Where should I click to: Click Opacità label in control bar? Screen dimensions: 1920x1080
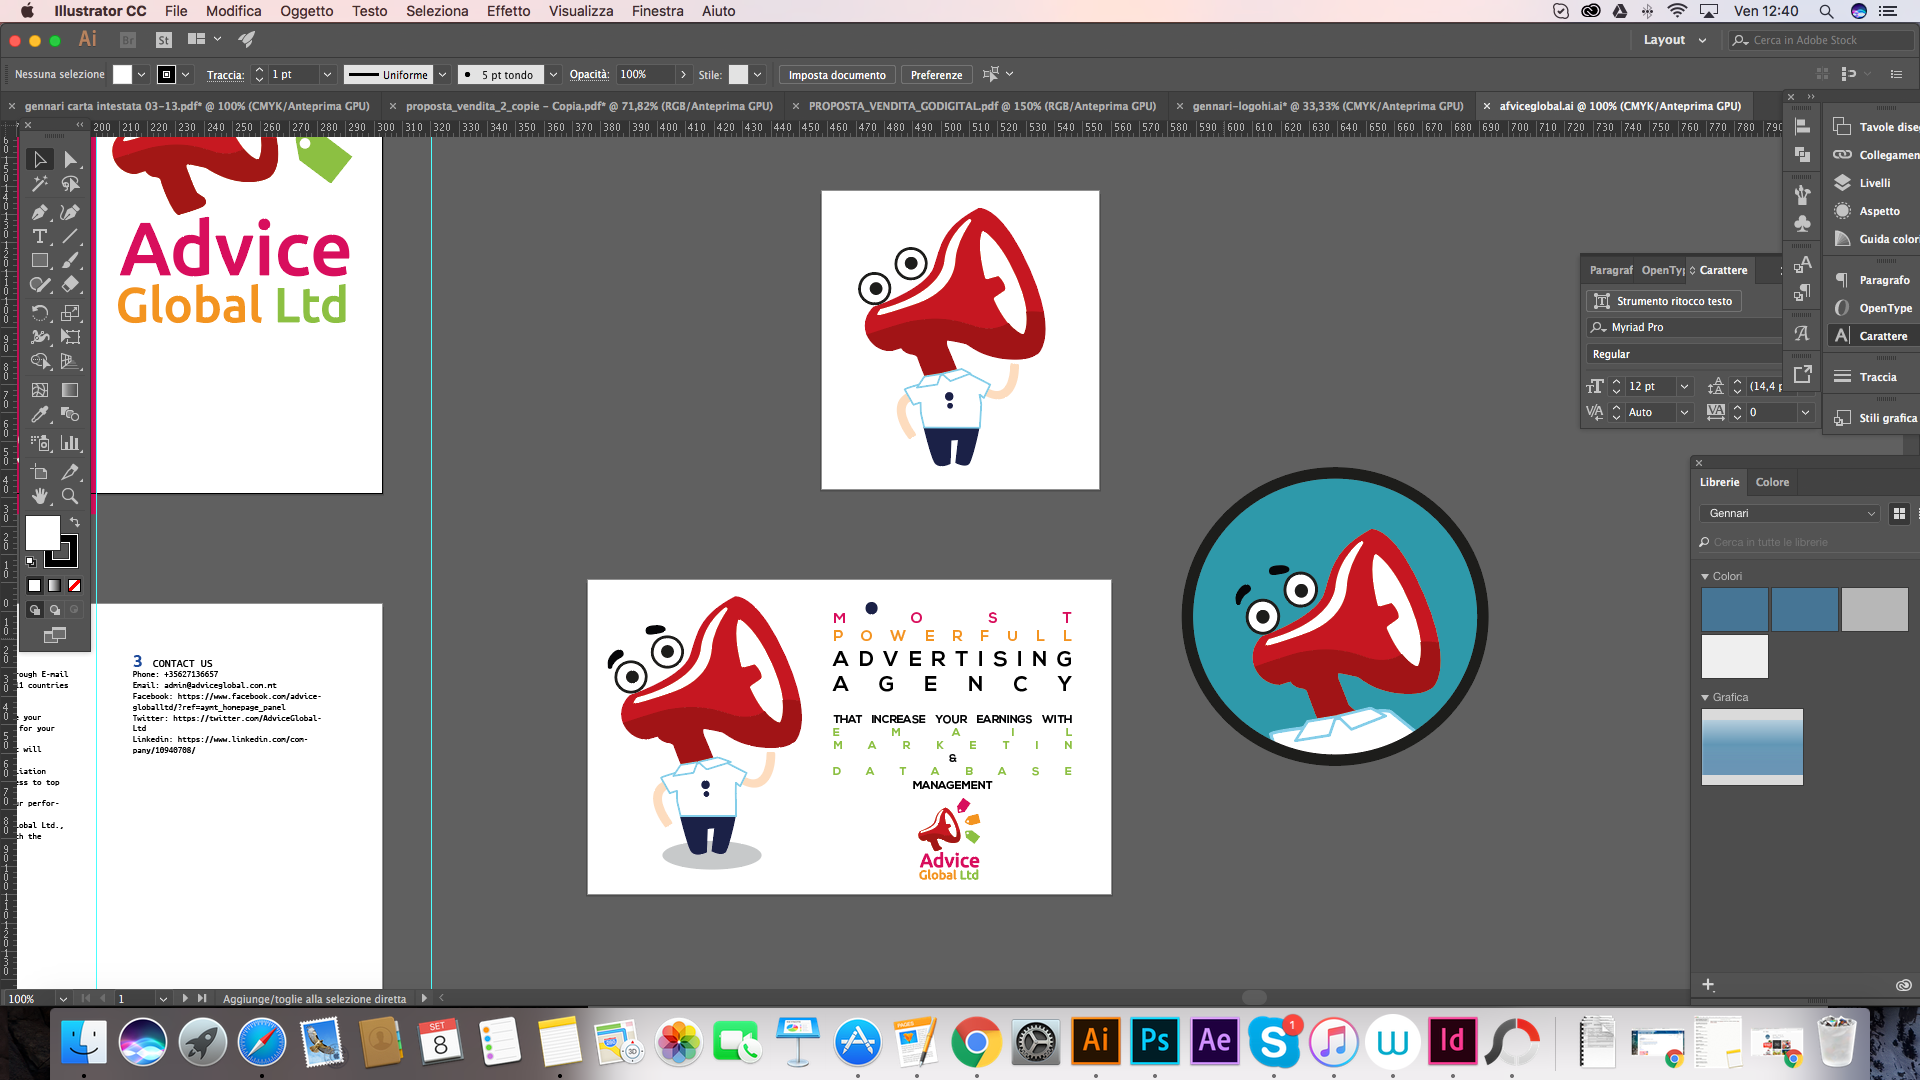coord(589,75)
